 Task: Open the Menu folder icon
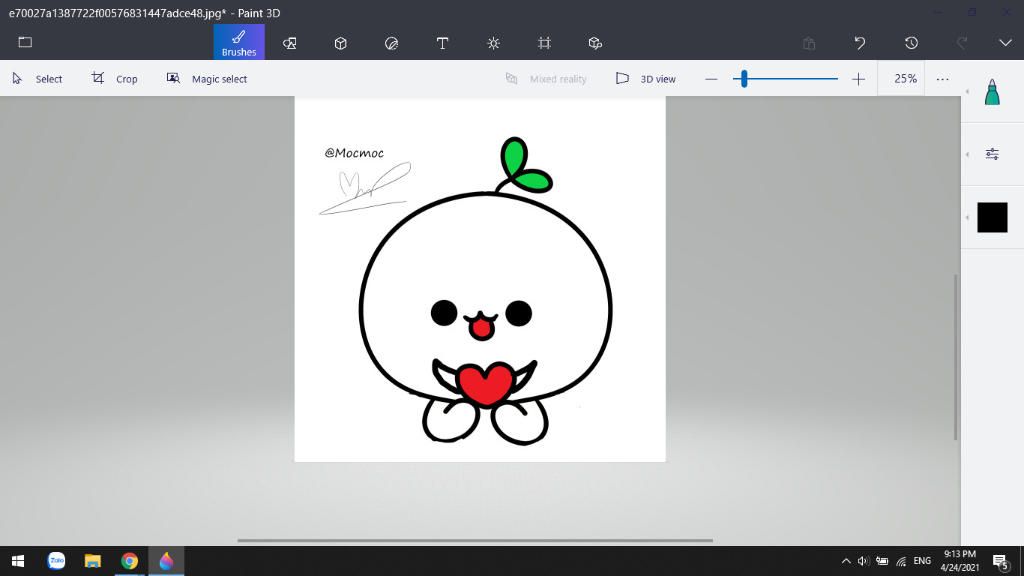(25, 42)
